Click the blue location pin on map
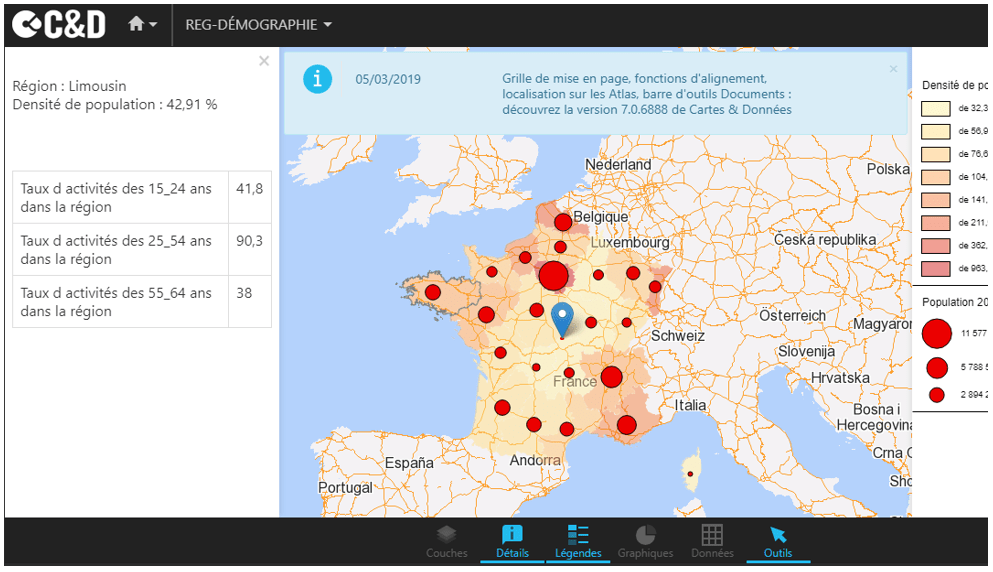 [x=563, y=317]
